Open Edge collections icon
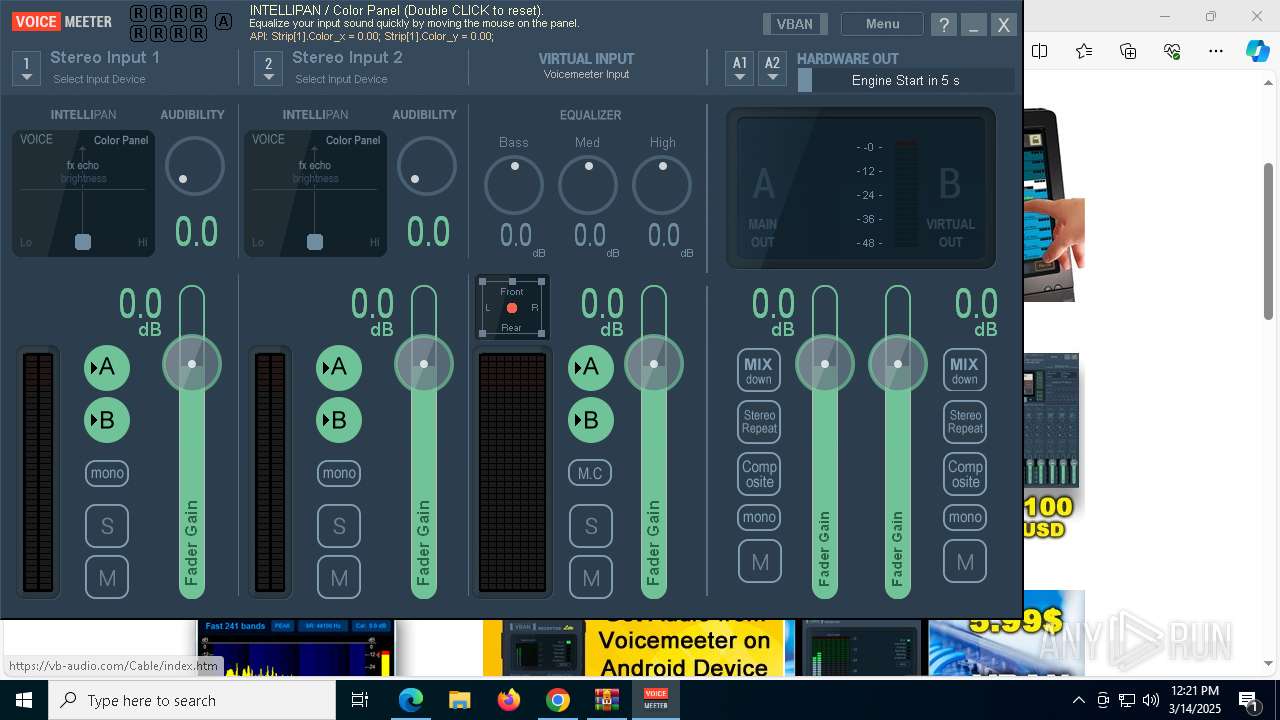This screenshot has height=720, width=1280. (1128, 51)
